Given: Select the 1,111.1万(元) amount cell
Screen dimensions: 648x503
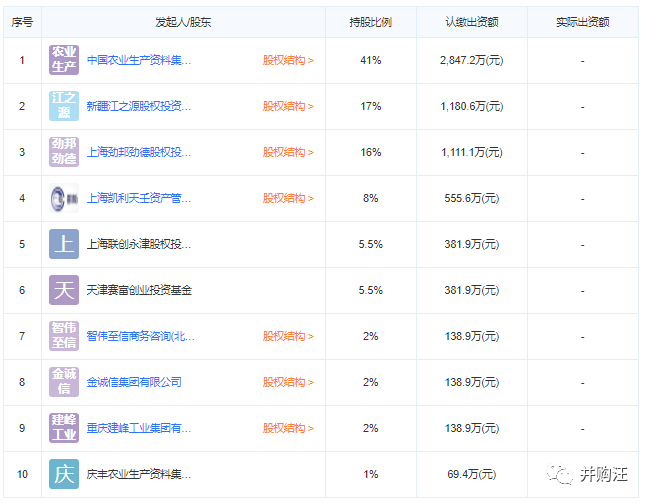Looking at the screenshot, I should tap(472, 152).
